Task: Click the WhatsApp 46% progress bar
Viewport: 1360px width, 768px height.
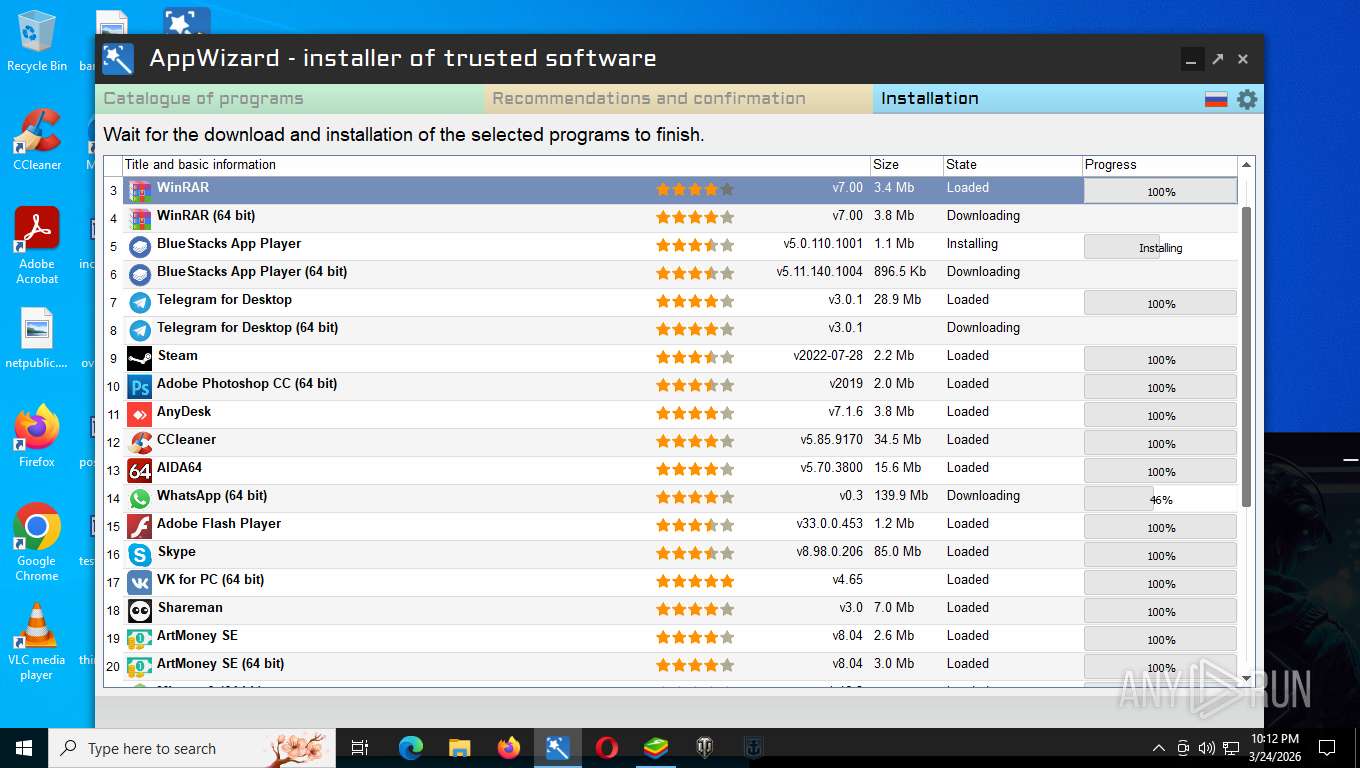Action: 1160,499
